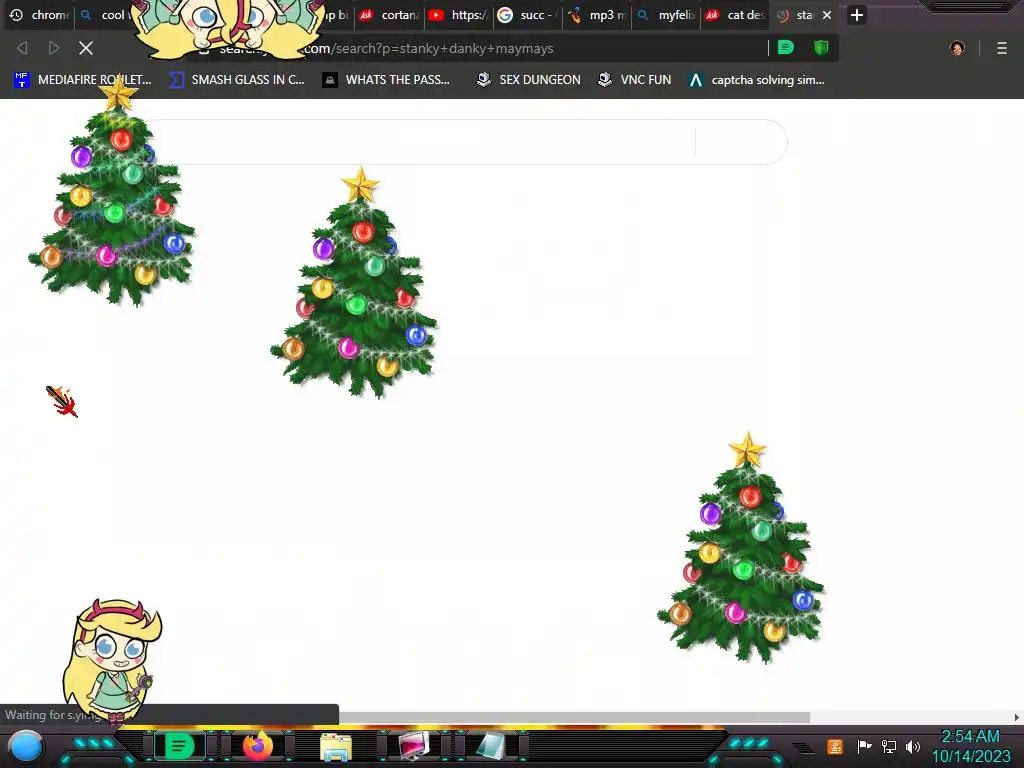The image size is (1024, 768).
Task: Open the green chat app in the taskbar
Action: 179,746
